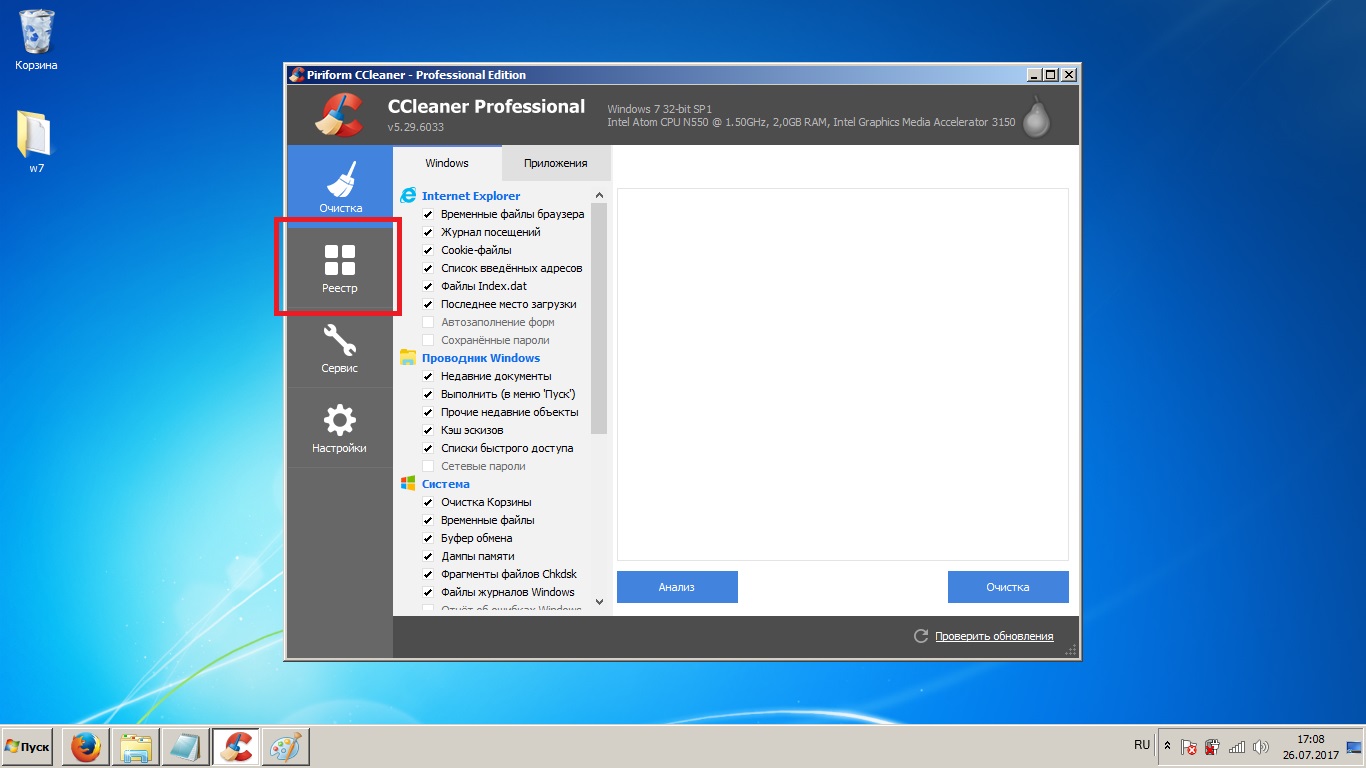This screenshot has height=768, width=1366.
Task: Click the Проводник Windows folder icon
Action: [x=408, y=358]
